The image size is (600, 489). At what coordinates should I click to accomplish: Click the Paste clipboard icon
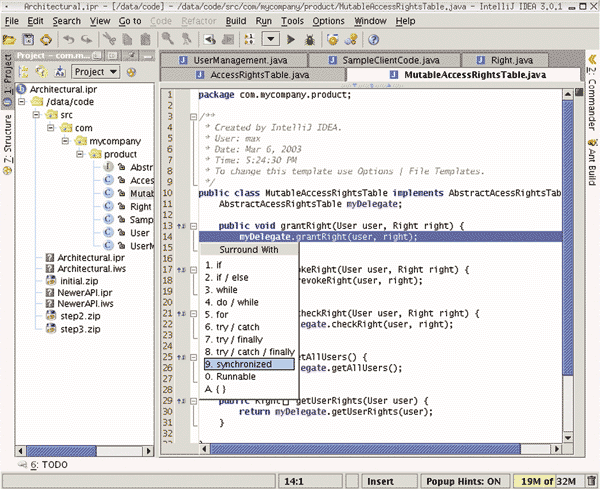(147, 39)
